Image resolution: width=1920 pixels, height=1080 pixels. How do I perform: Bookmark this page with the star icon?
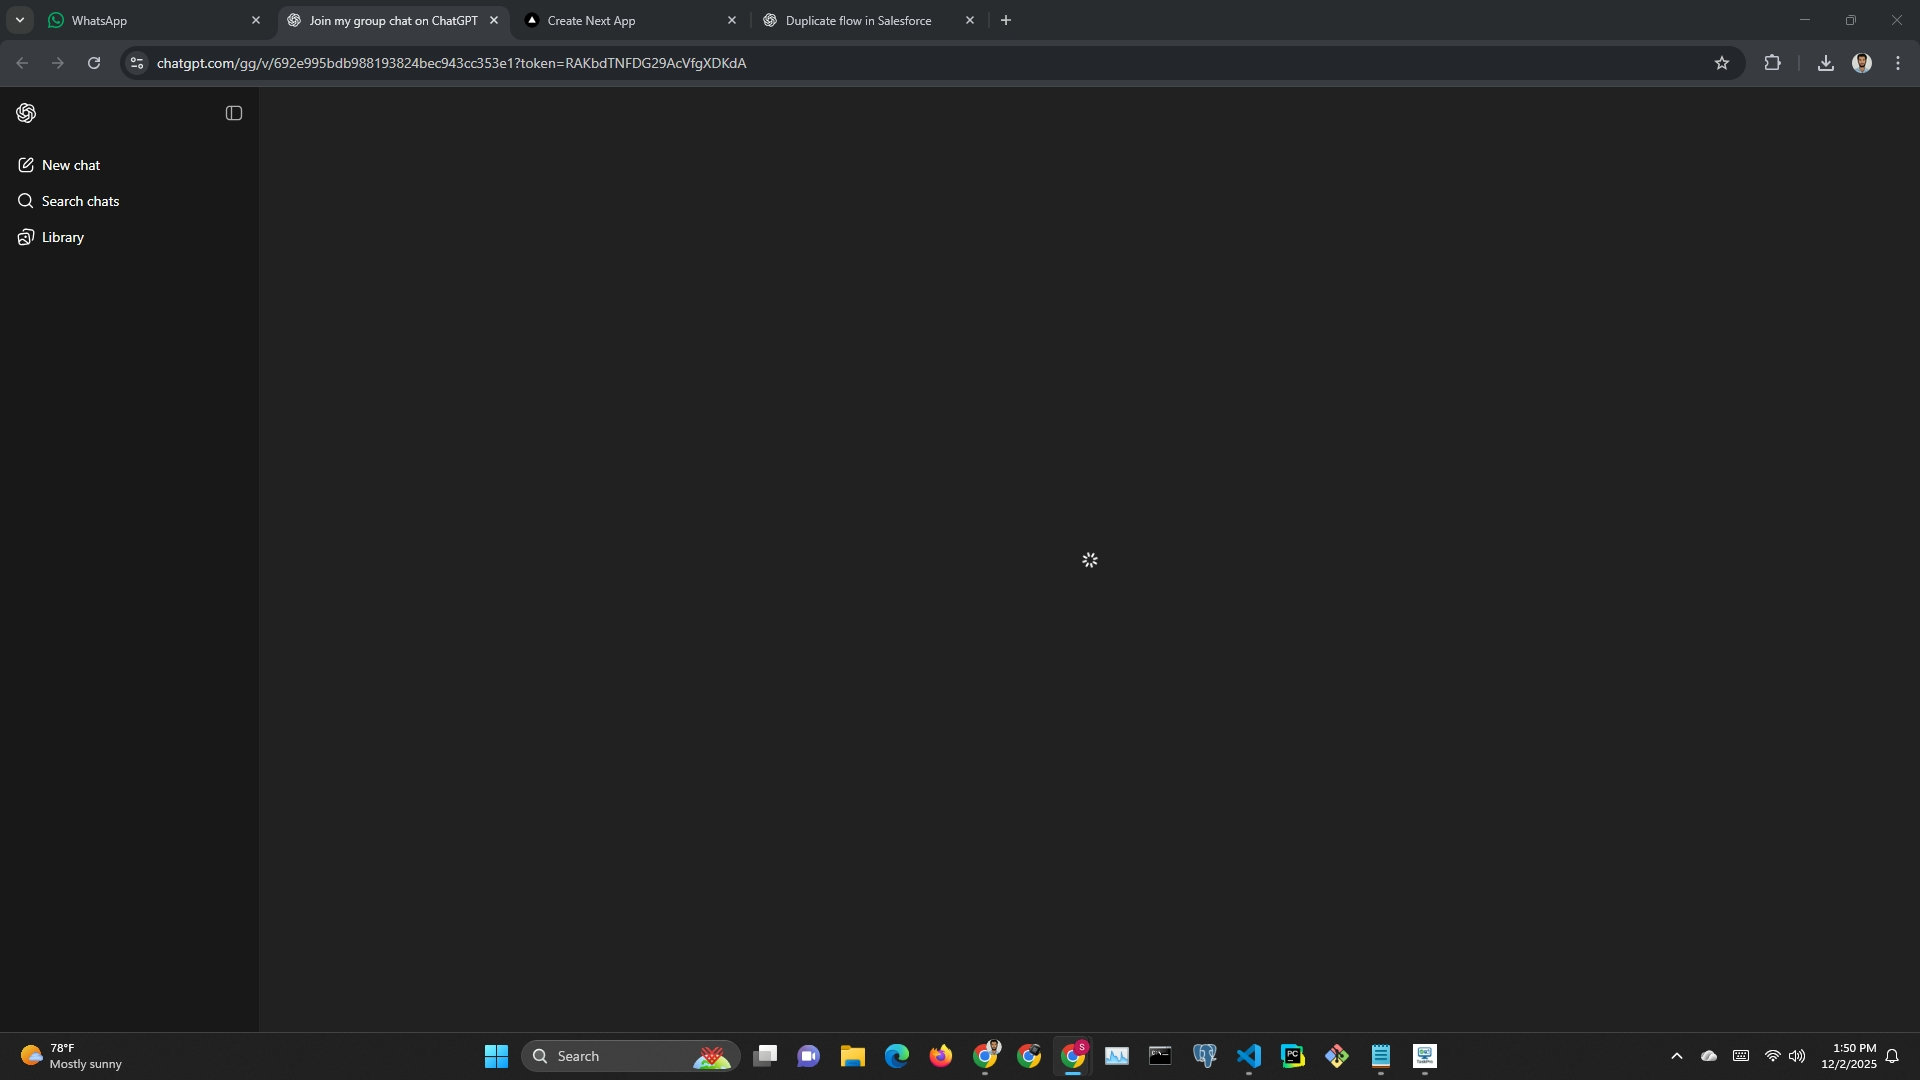(1721, 63)
